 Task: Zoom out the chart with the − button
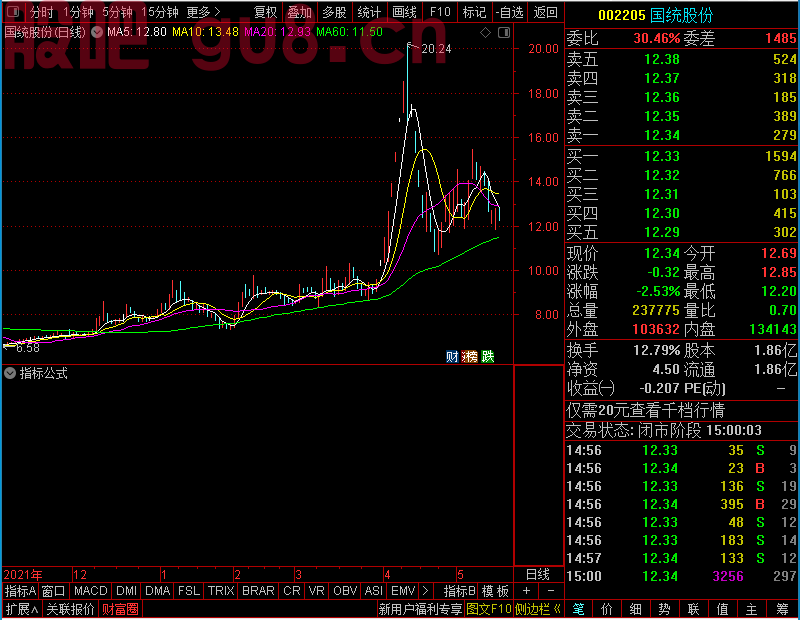tap(551, 591)
